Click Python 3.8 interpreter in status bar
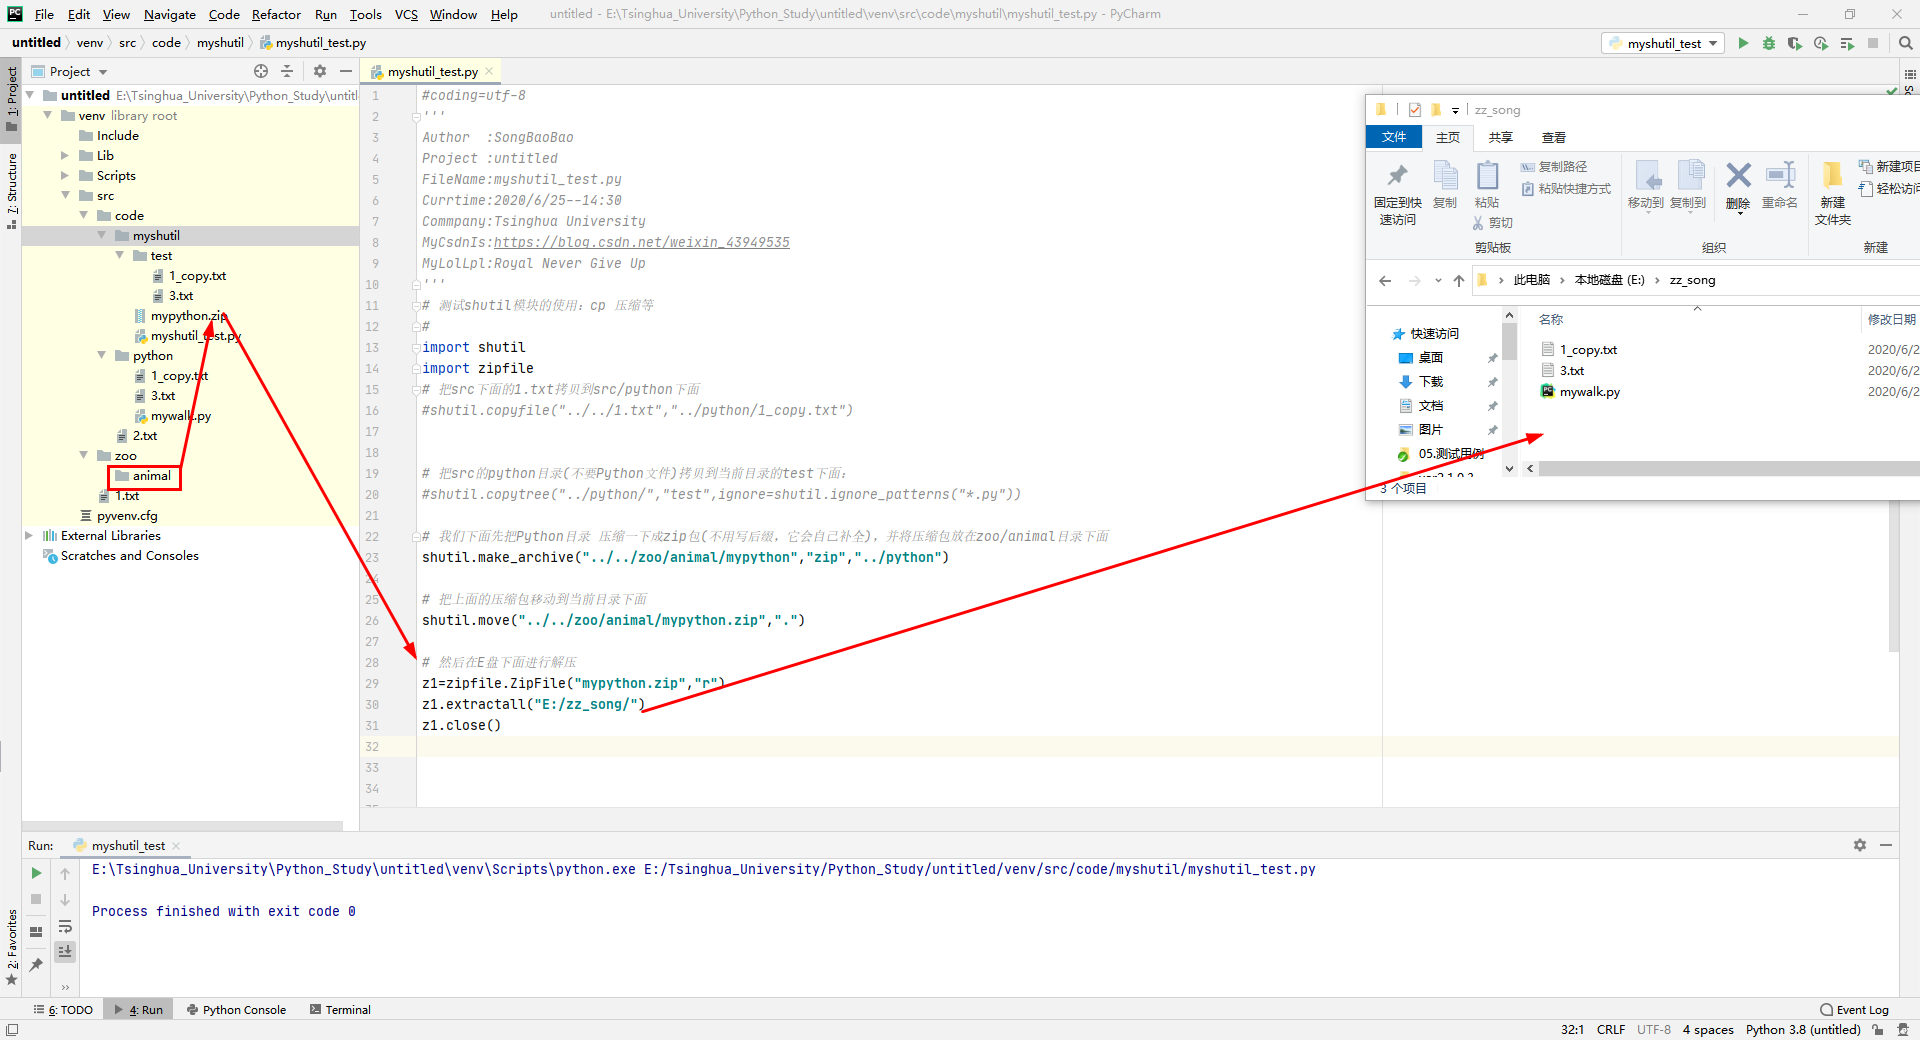 (x=1803, y=1029)
